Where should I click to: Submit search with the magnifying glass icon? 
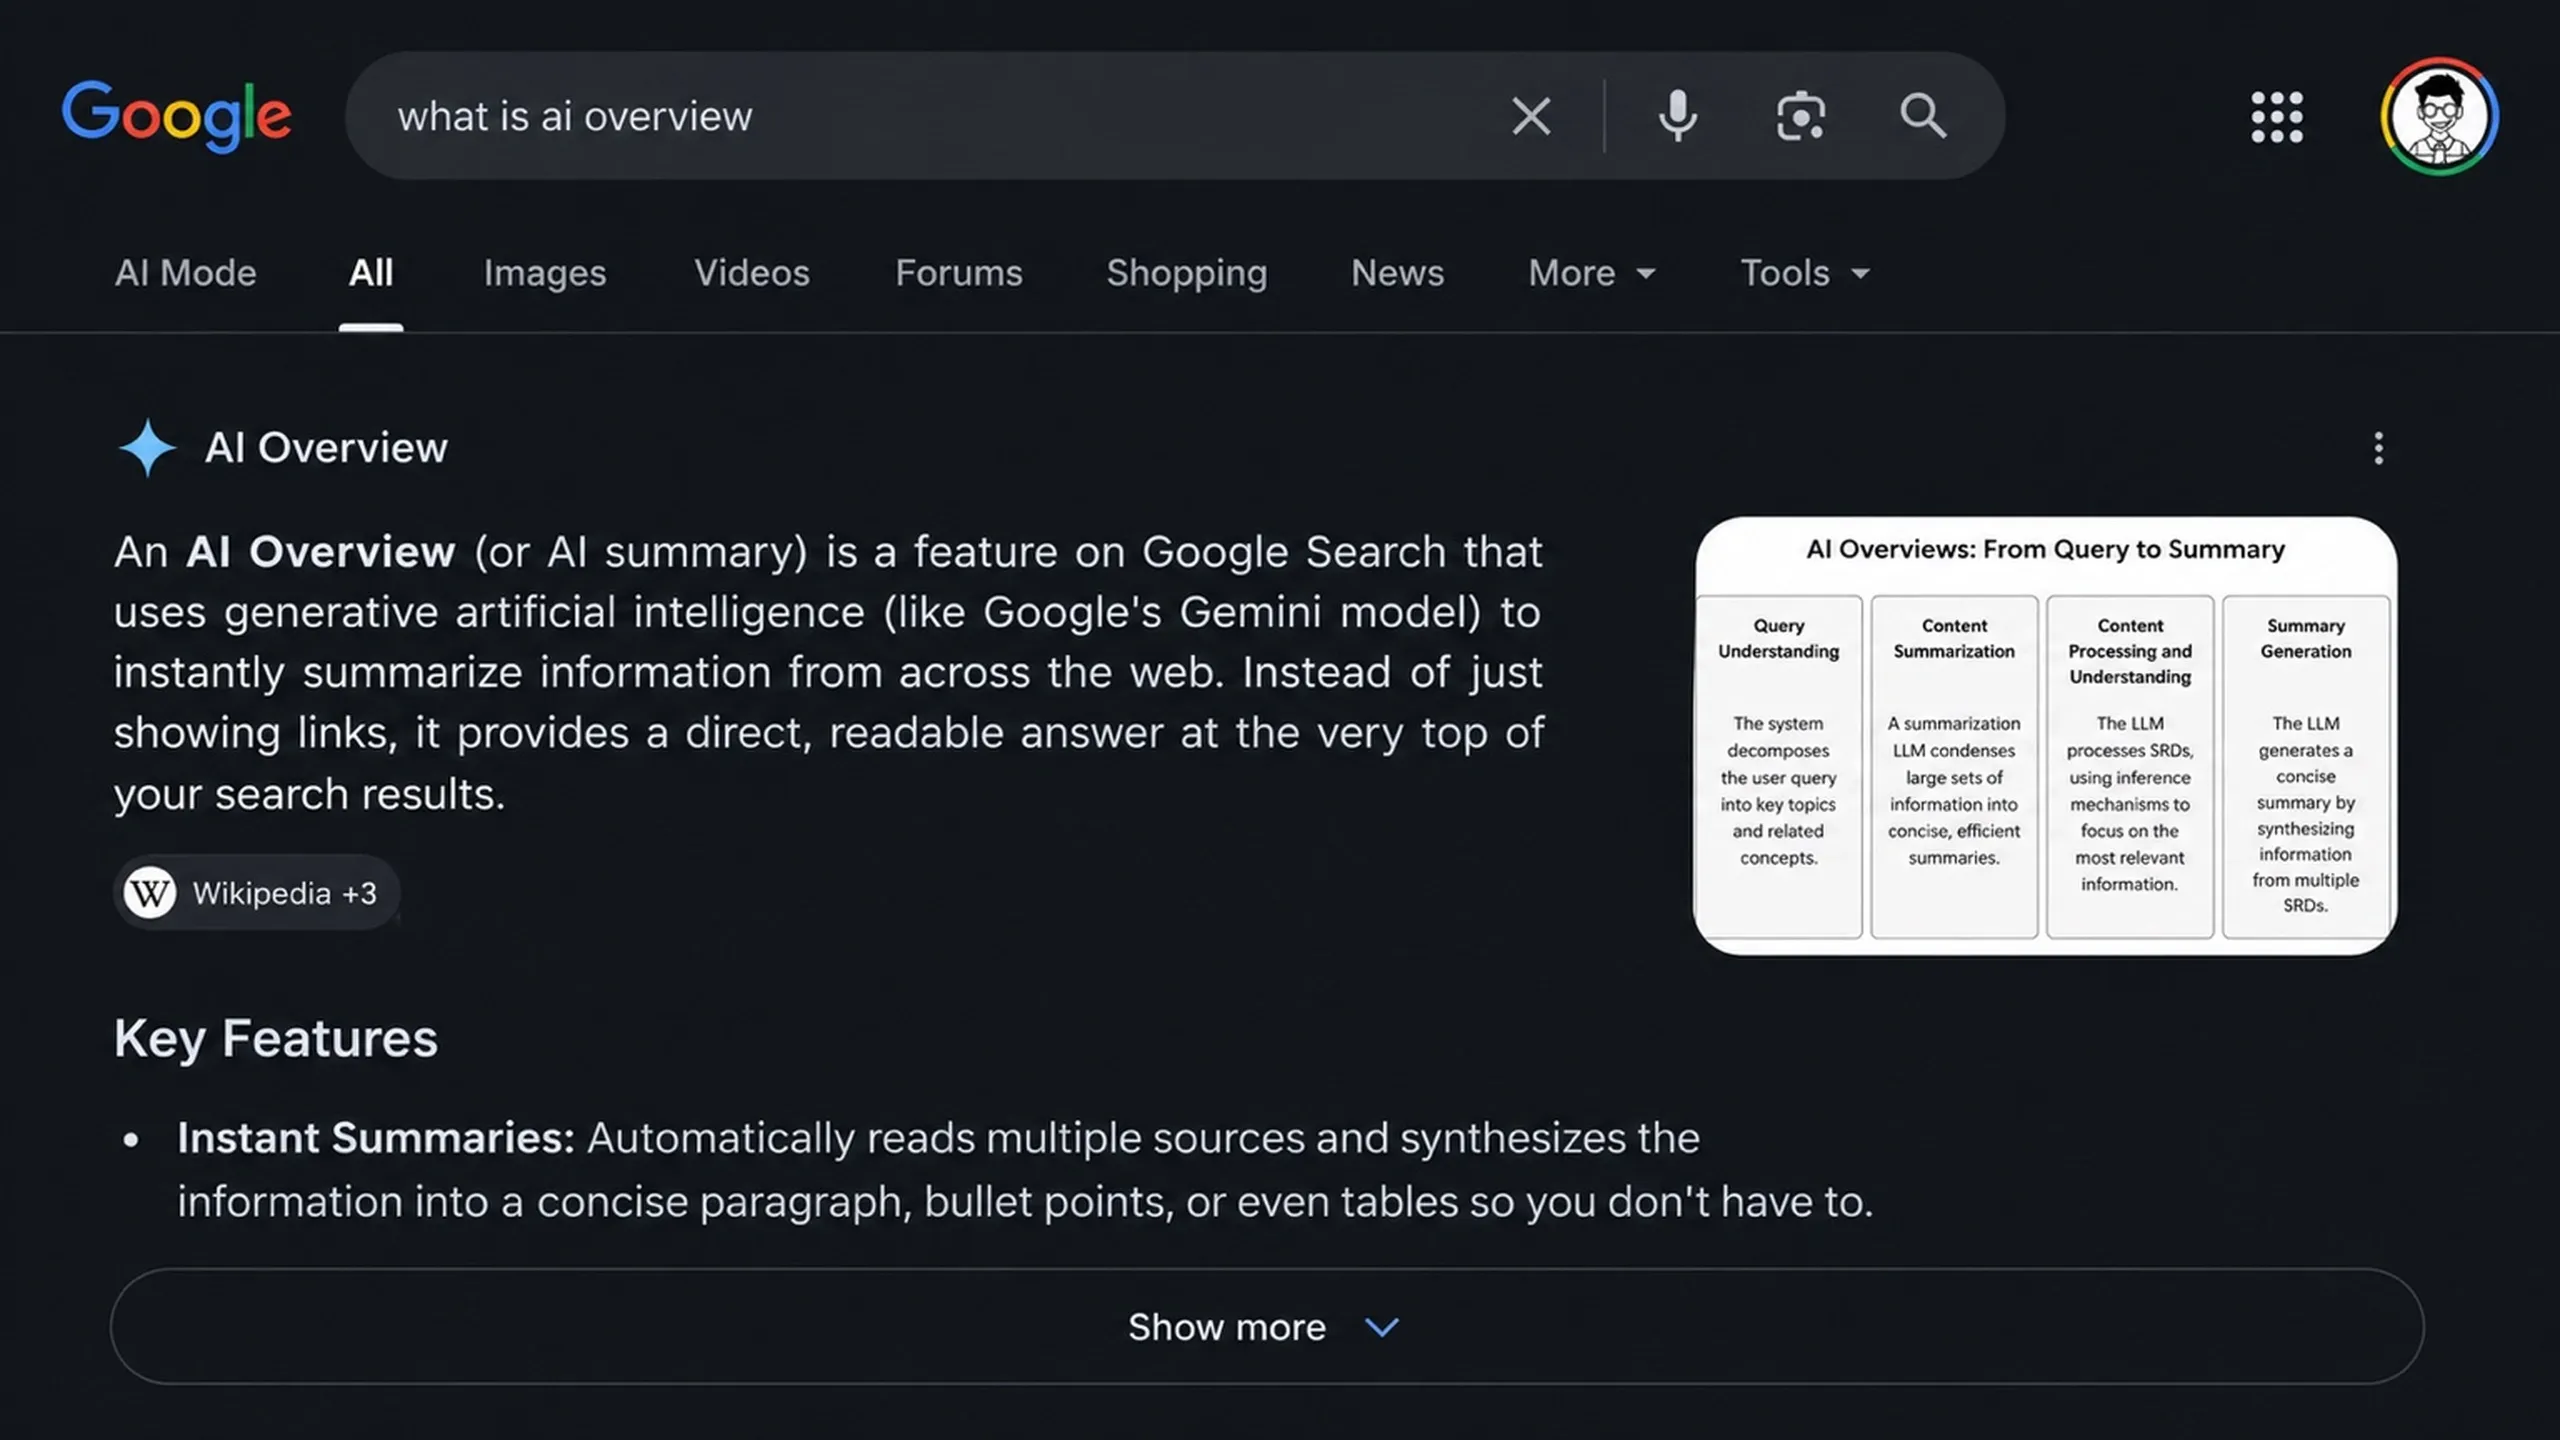[x=1922, y=116]
